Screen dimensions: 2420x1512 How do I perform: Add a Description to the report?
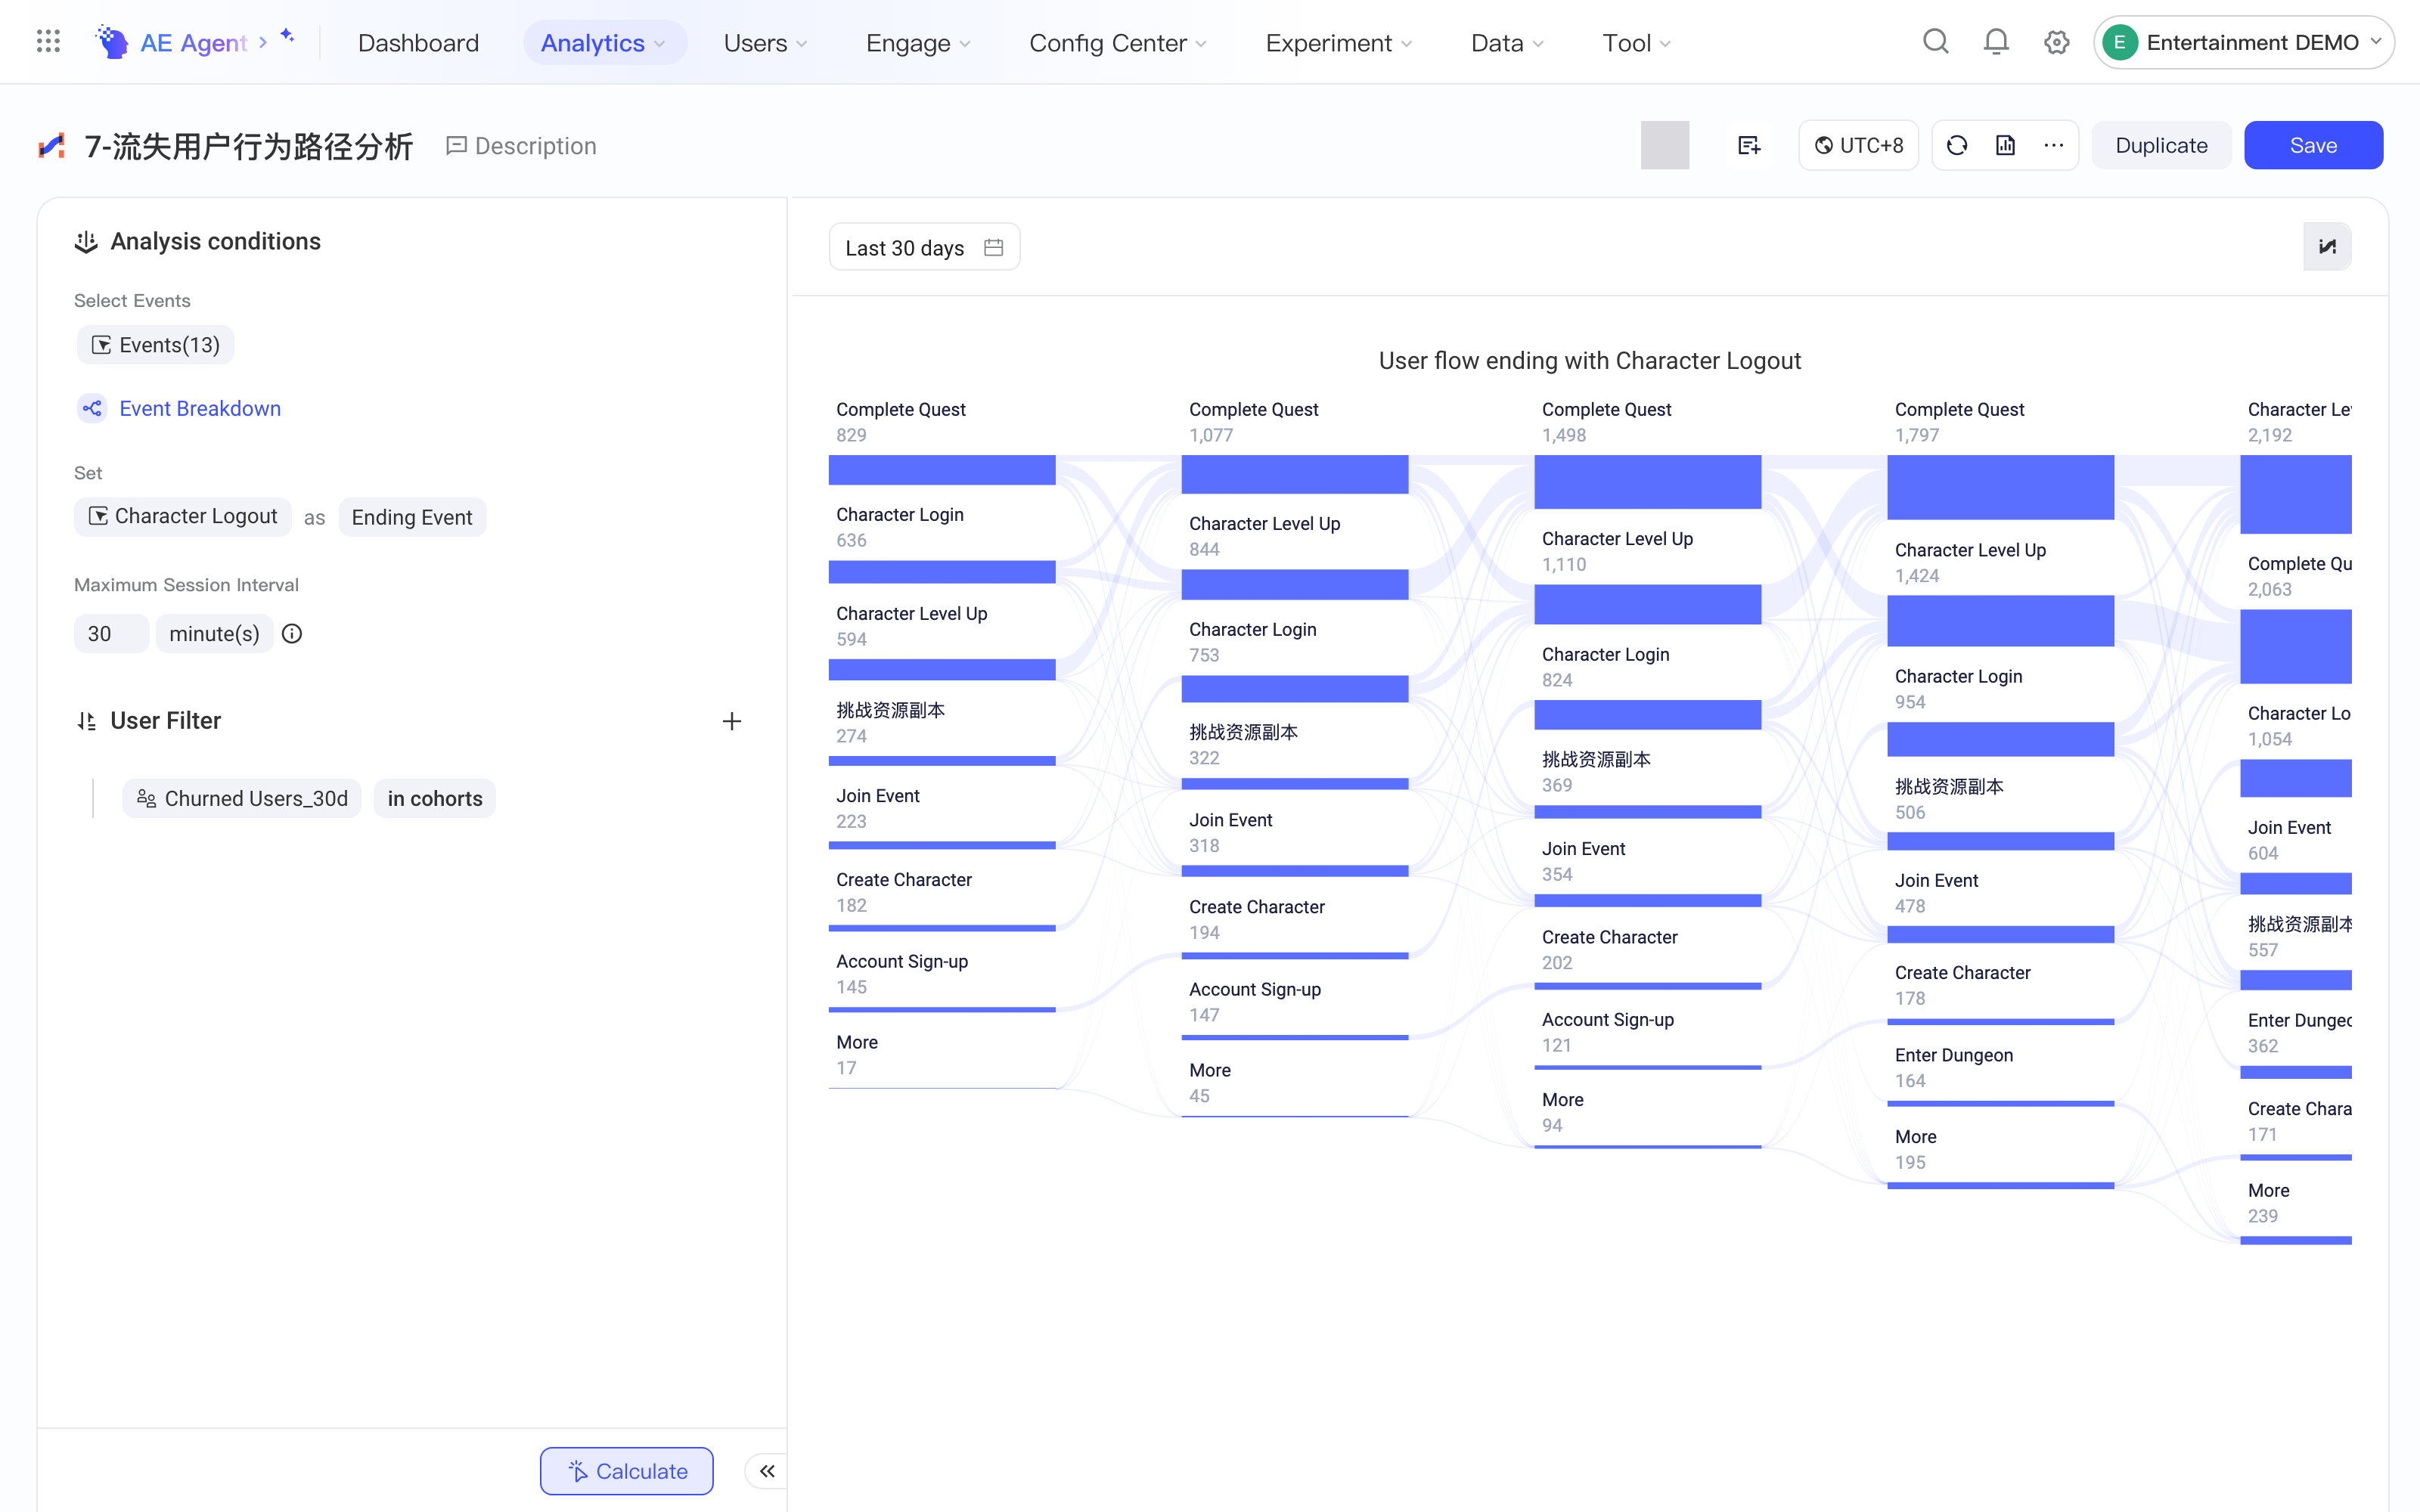pos(521,146)
